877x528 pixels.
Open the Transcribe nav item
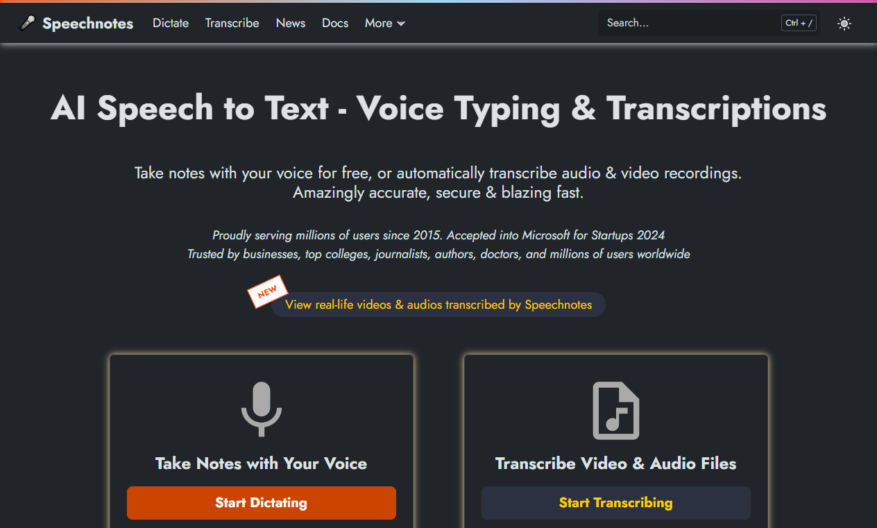coord(232,23)
